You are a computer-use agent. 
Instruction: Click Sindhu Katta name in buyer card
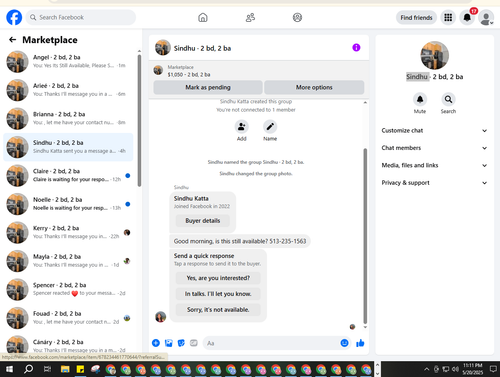[191, 199]
